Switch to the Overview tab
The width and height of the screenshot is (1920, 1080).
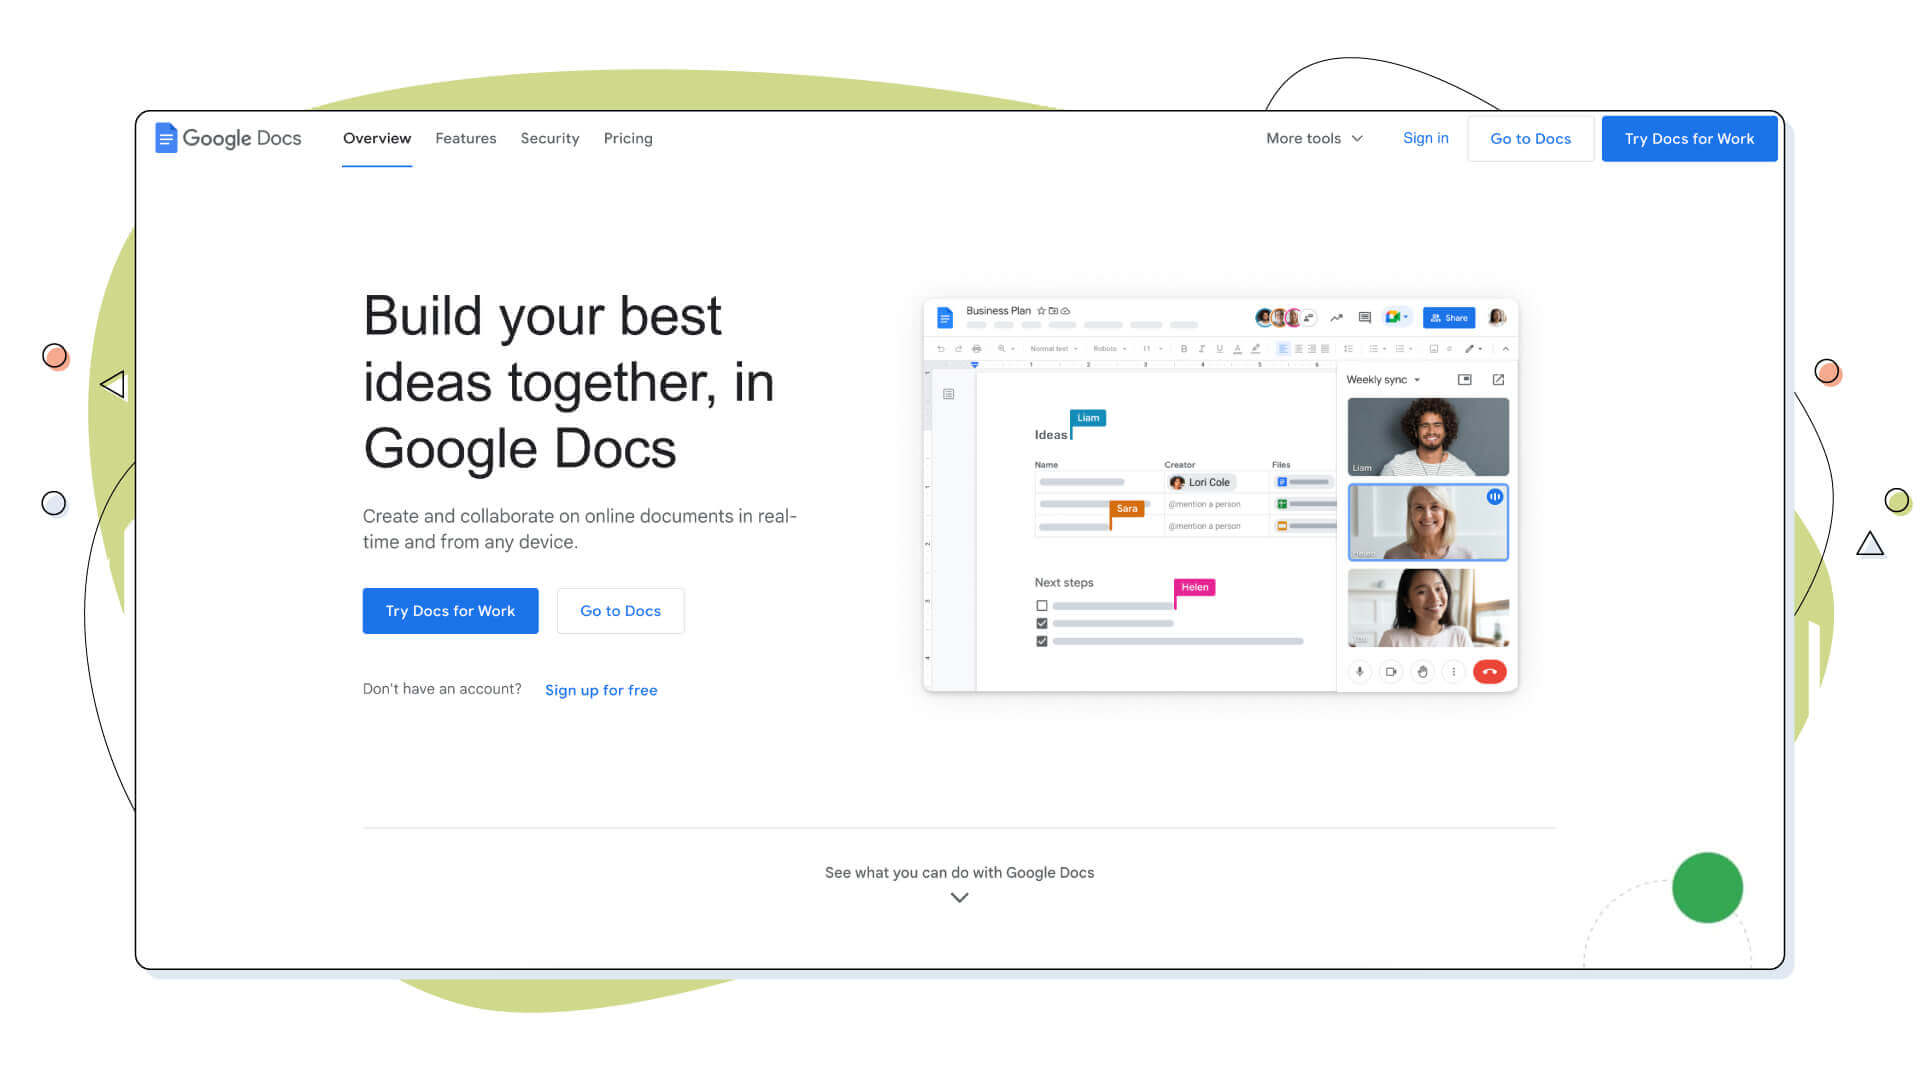pyautogui.click(x=377, y=138)
